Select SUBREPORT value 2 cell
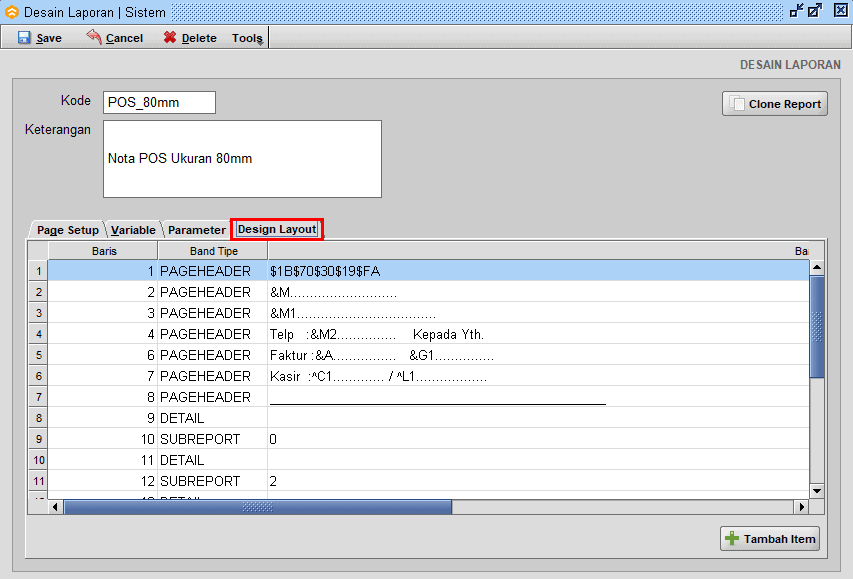 pos(538,481)
